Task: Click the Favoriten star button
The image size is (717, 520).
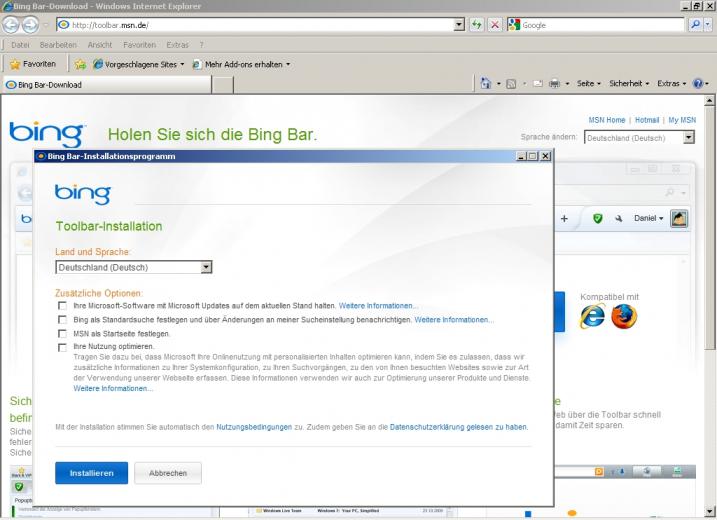Action: click(33, 64)
